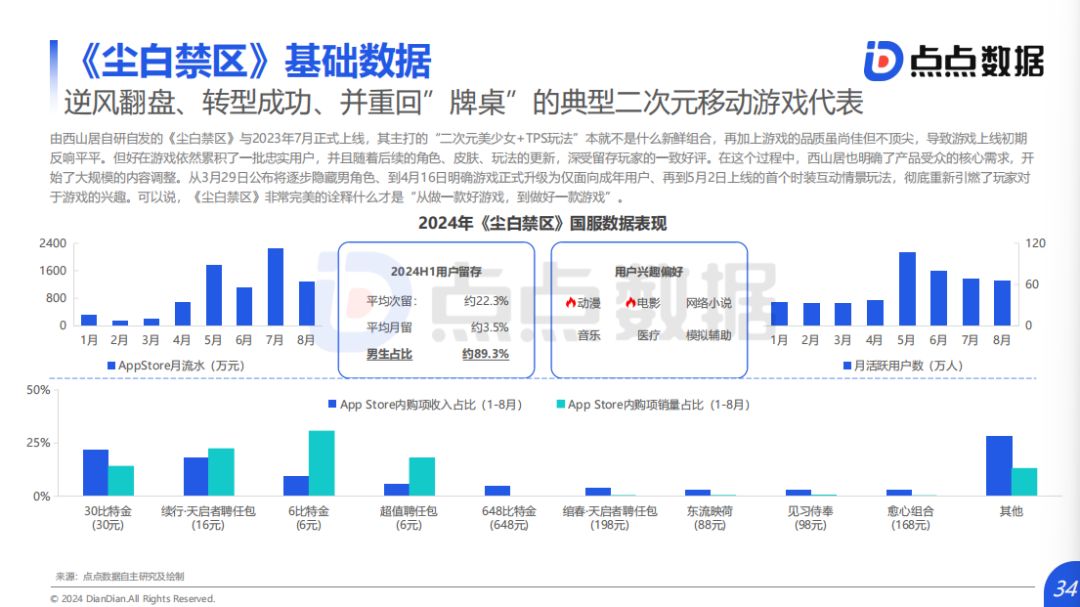Click the flame icon beside 动漫
The height and width of the screenshot is (607, 1080).
click(x=570, y=302)
